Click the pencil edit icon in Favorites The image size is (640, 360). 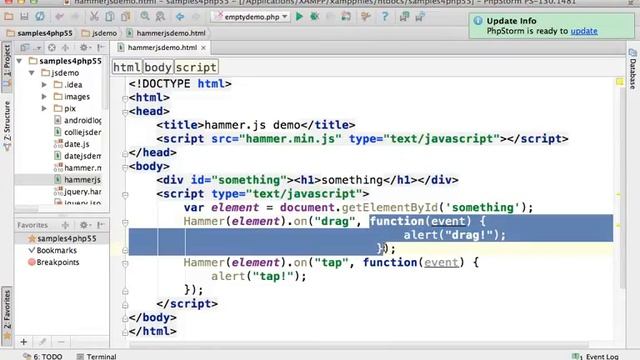42,342
